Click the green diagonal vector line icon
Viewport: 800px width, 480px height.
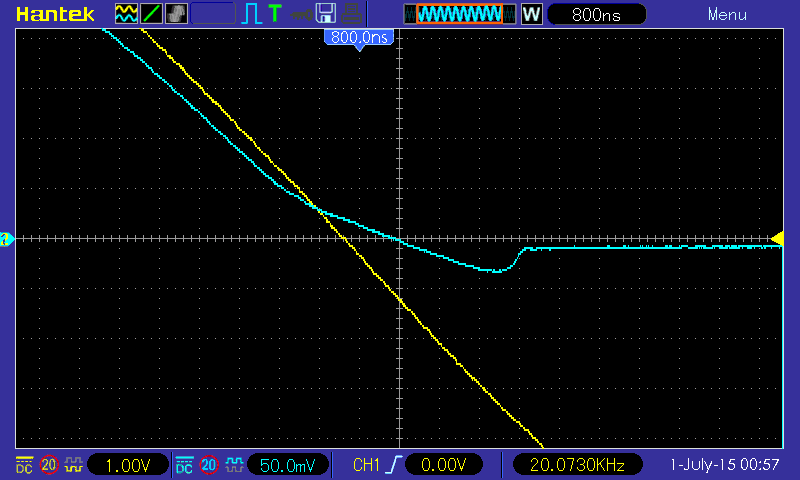tap(152, 14)
